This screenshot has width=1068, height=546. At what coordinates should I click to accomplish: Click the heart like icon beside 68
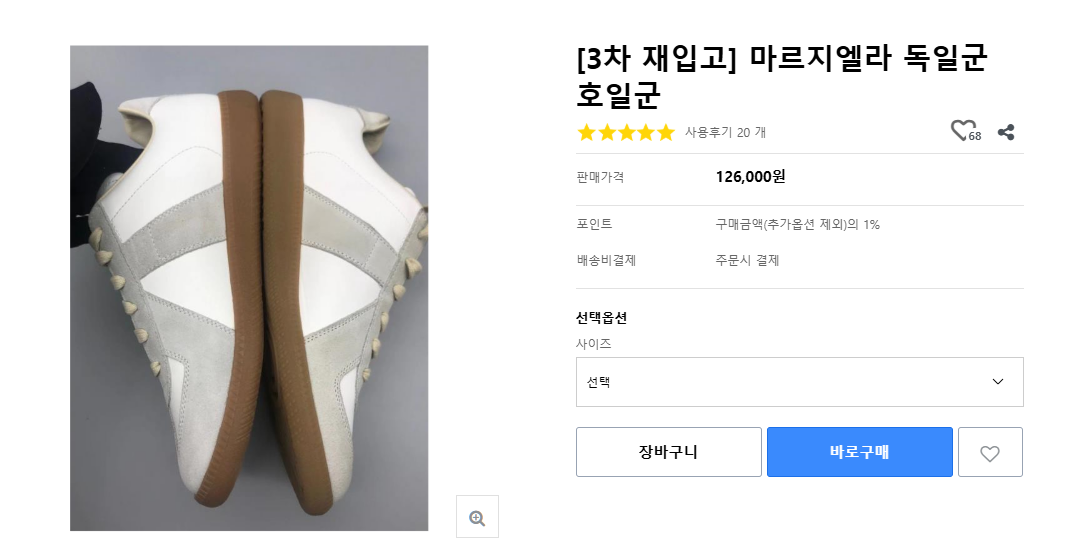coord(961,130)
